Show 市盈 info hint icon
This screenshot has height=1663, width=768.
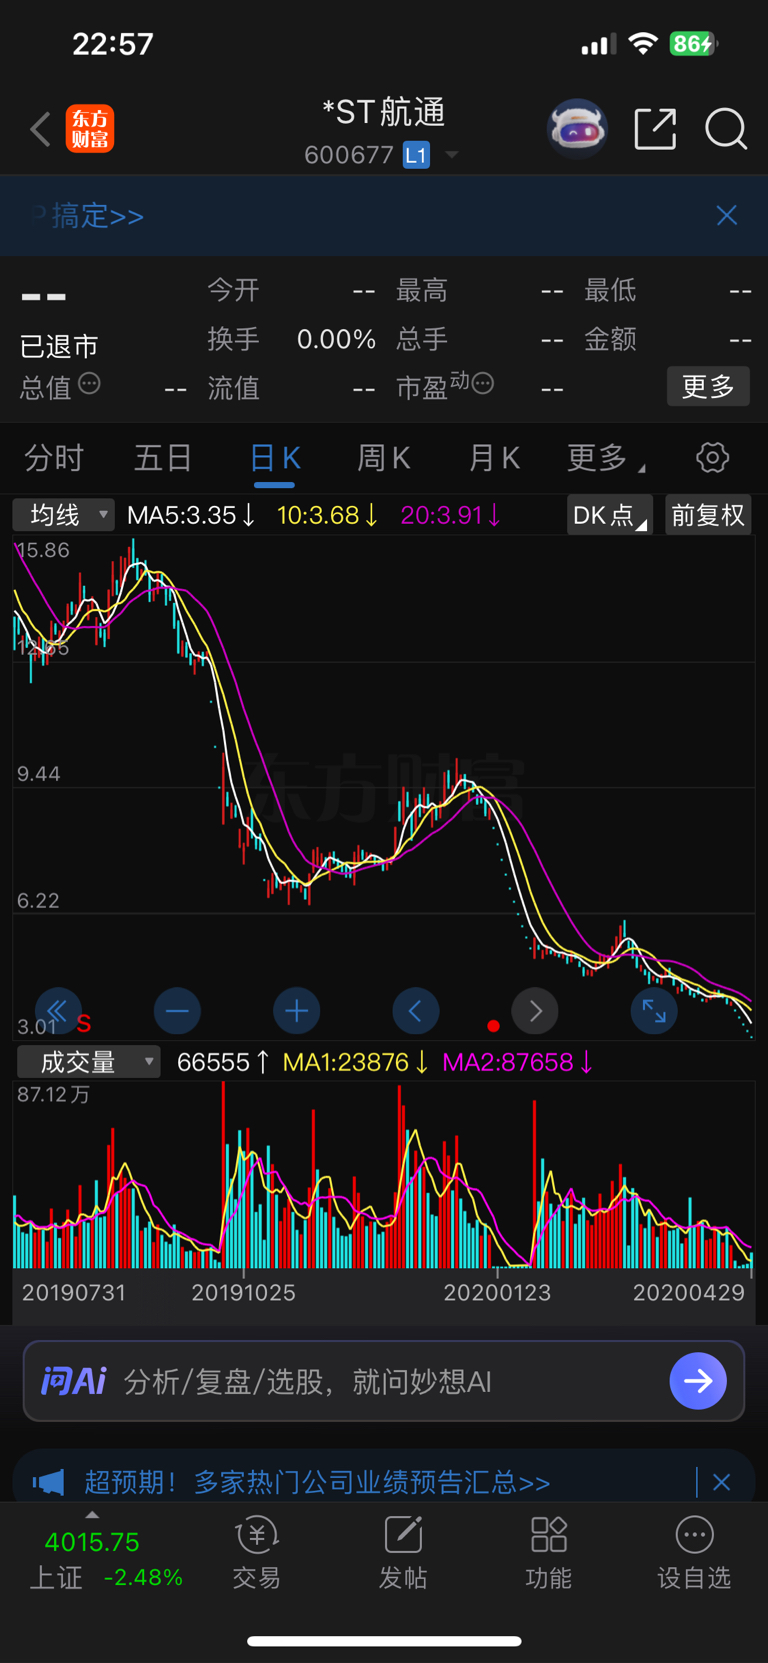pyautogui.click(x=482, y=383)
